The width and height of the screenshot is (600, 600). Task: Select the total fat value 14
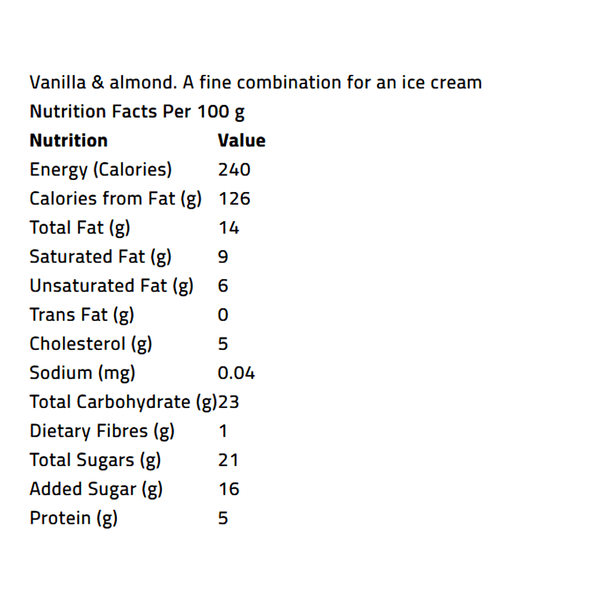tap(228, 227)
